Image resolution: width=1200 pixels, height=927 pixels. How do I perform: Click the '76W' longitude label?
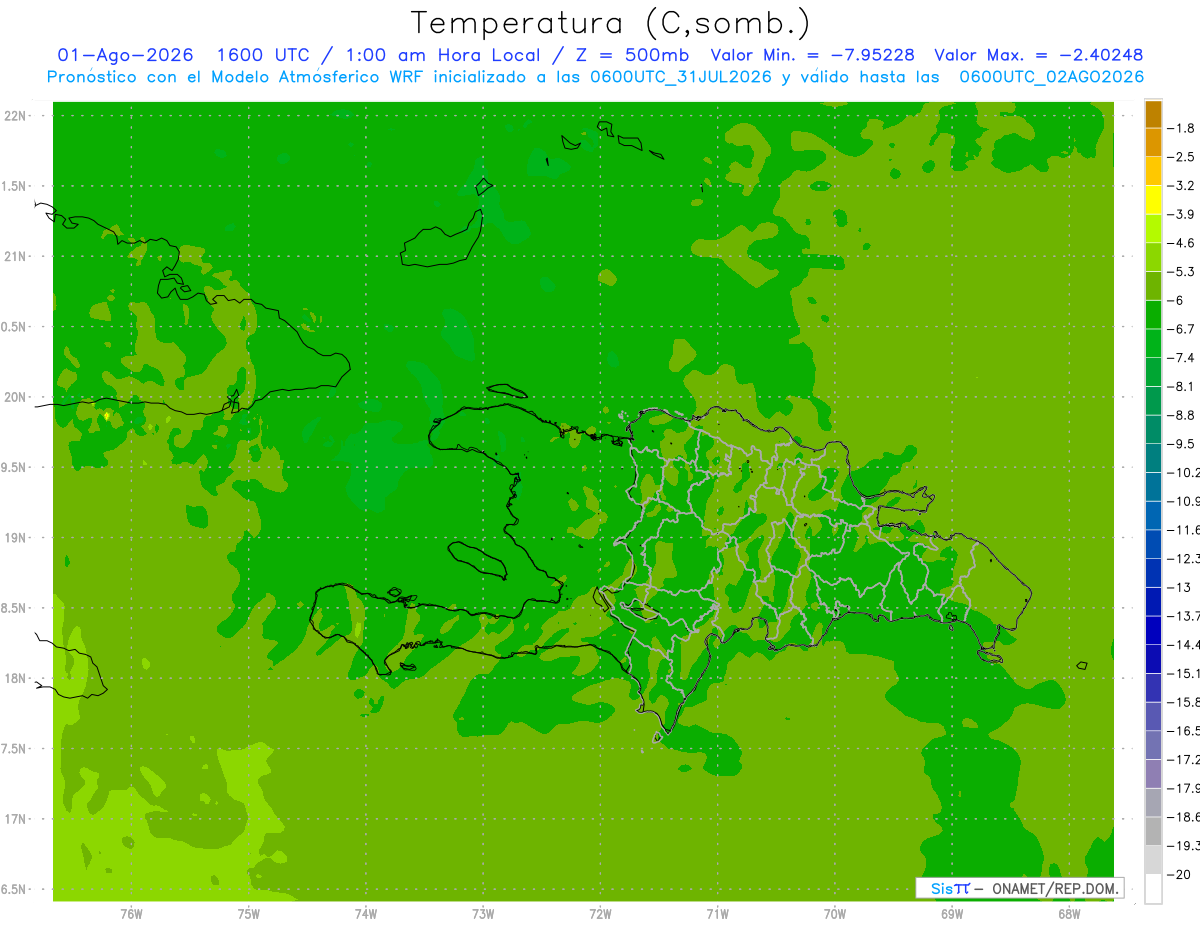click(x=131, y=913)
